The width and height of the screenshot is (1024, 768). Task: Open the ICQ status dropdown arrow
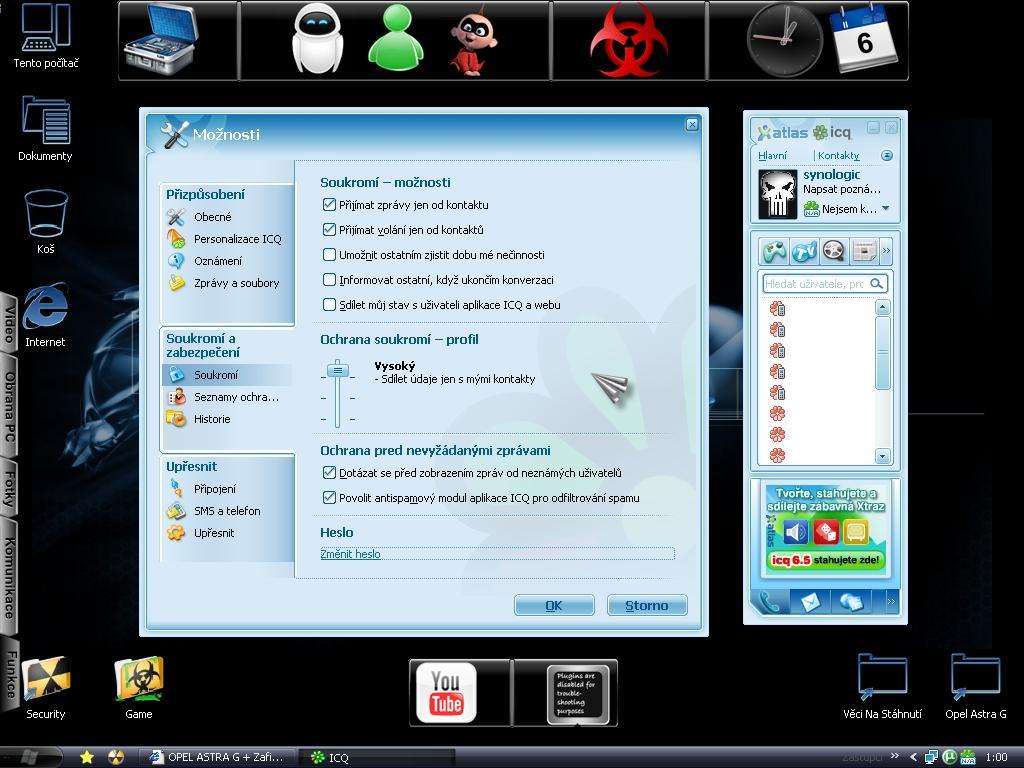[885, 209]
